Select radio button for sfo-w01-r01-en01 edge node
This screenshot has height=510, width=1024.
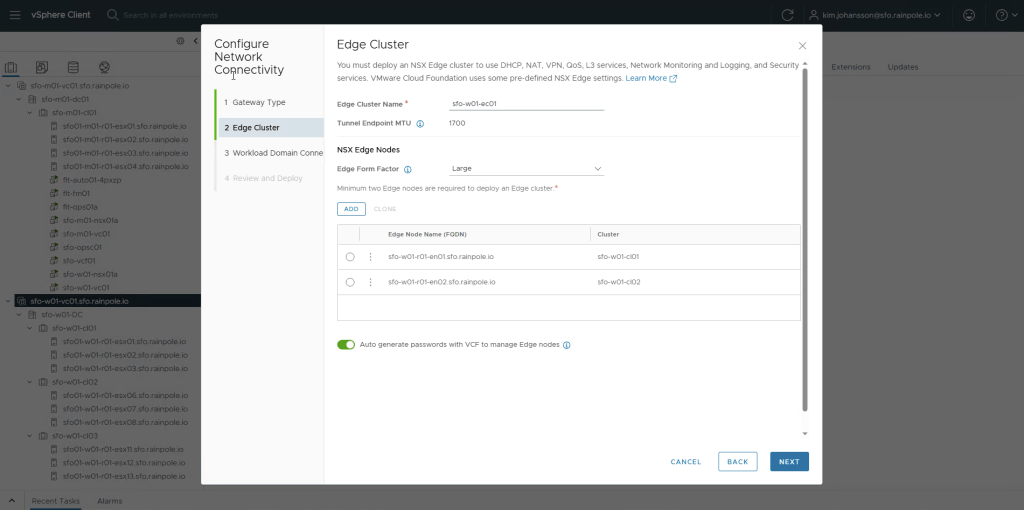pyautogui.click(x=350, y=257)
